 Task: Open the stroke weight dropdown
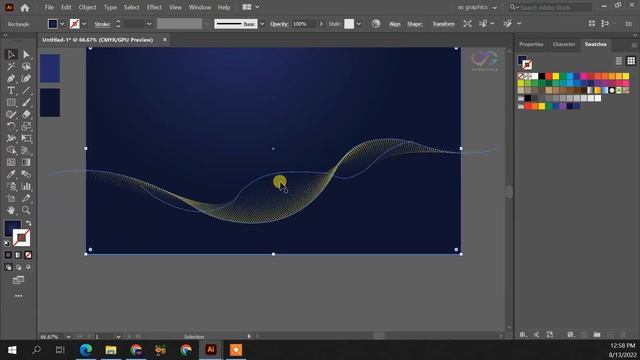click(x=149, y=24)
